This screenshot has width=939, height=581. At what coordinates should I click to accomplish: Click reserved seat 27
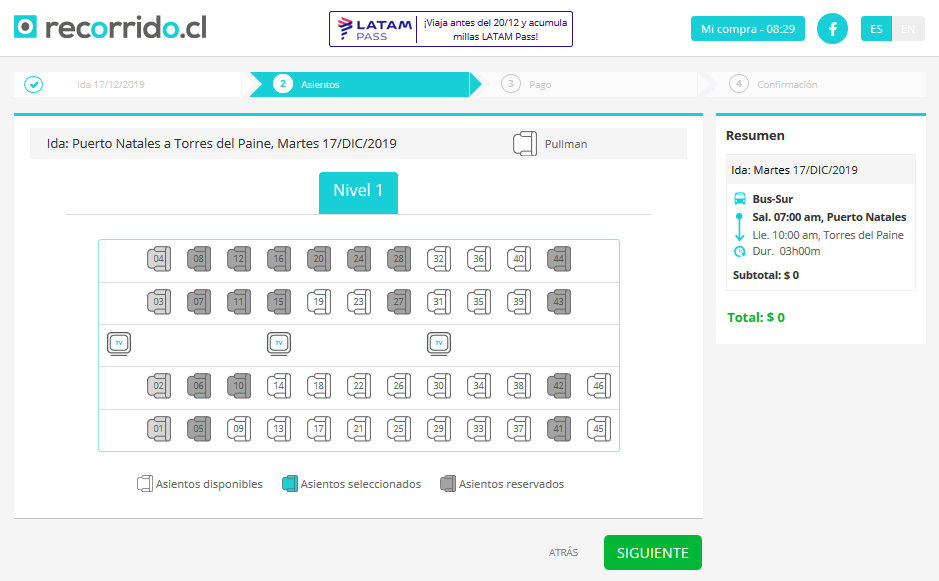[x=399, y=302]
